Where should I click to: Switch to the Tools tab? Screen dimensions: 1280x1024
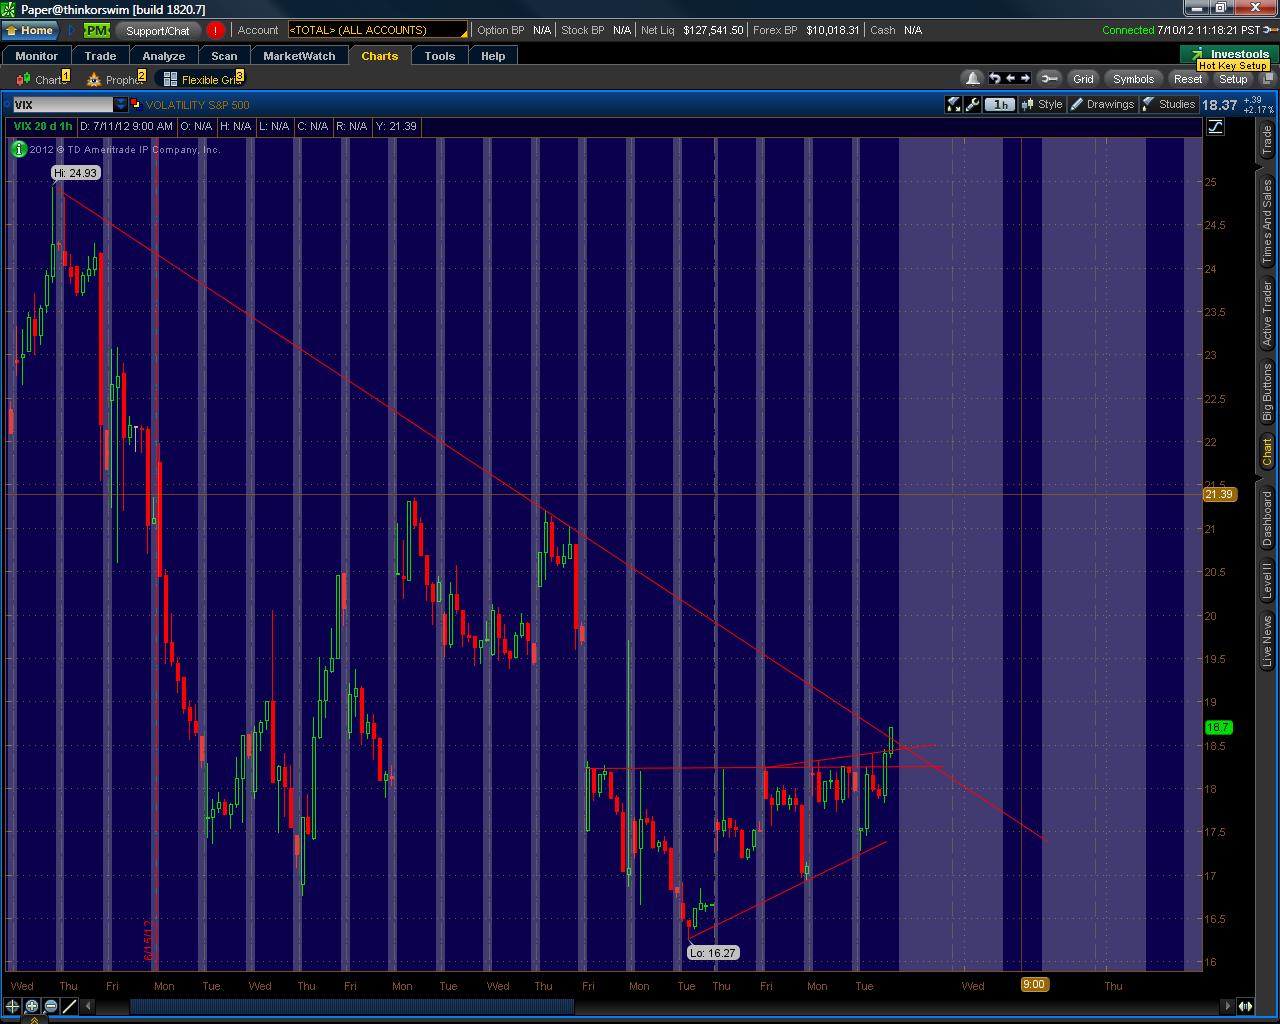tap(439, 56)
